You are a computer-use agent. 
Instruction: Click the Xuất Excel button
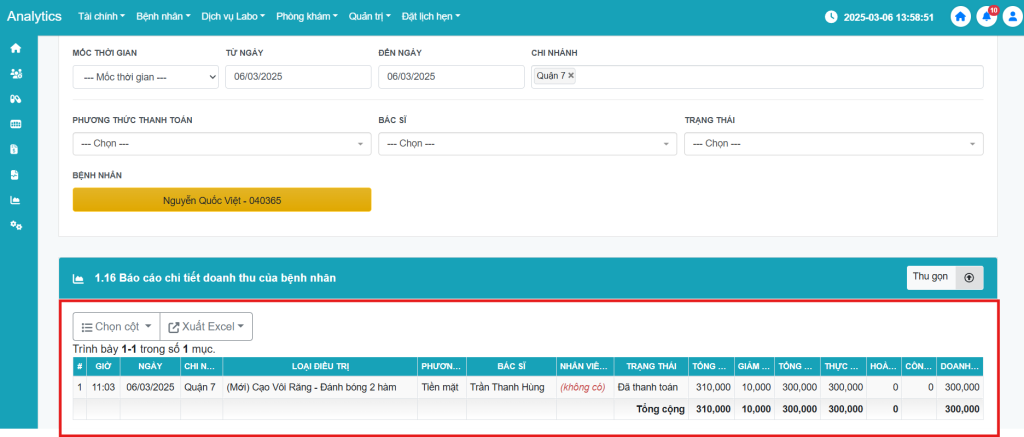(x=206, y=327)
